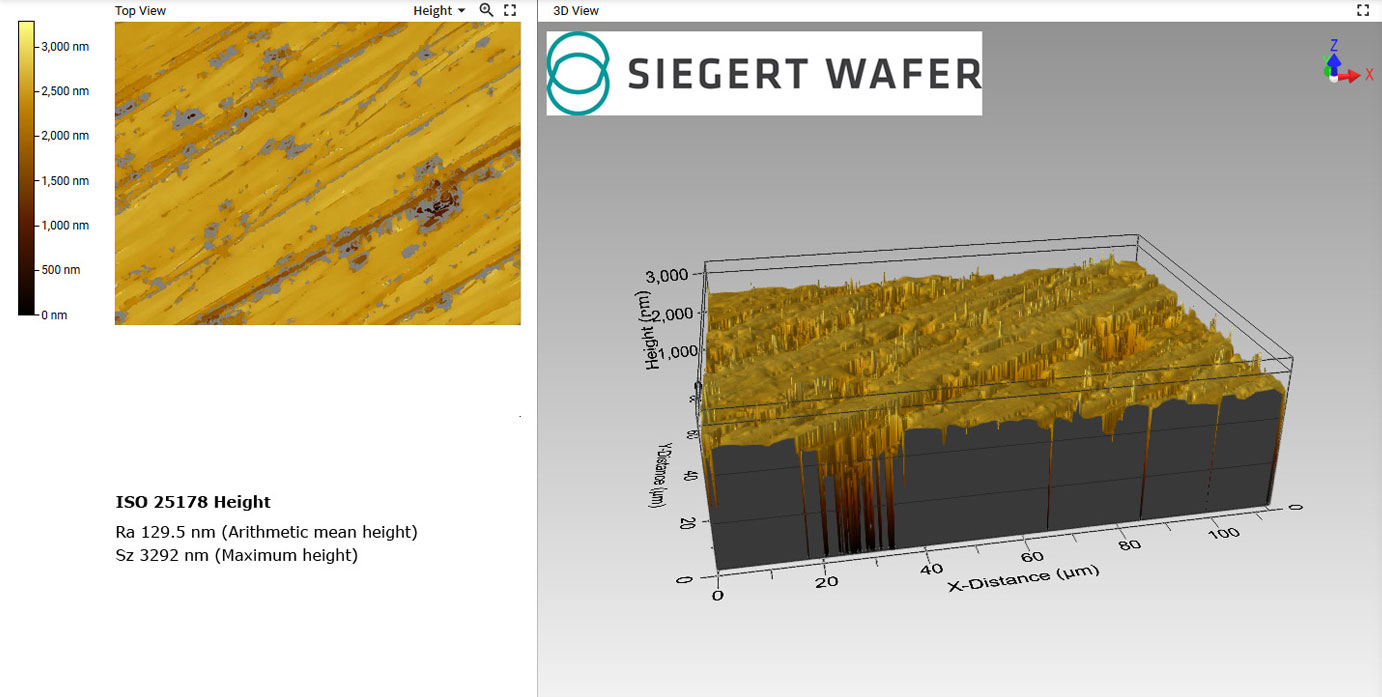Image resolution: width=1382 pixels, height=697 pixels.
Task: Click the Ra 129.5 nm value line
Action: (x=266, y=532)
